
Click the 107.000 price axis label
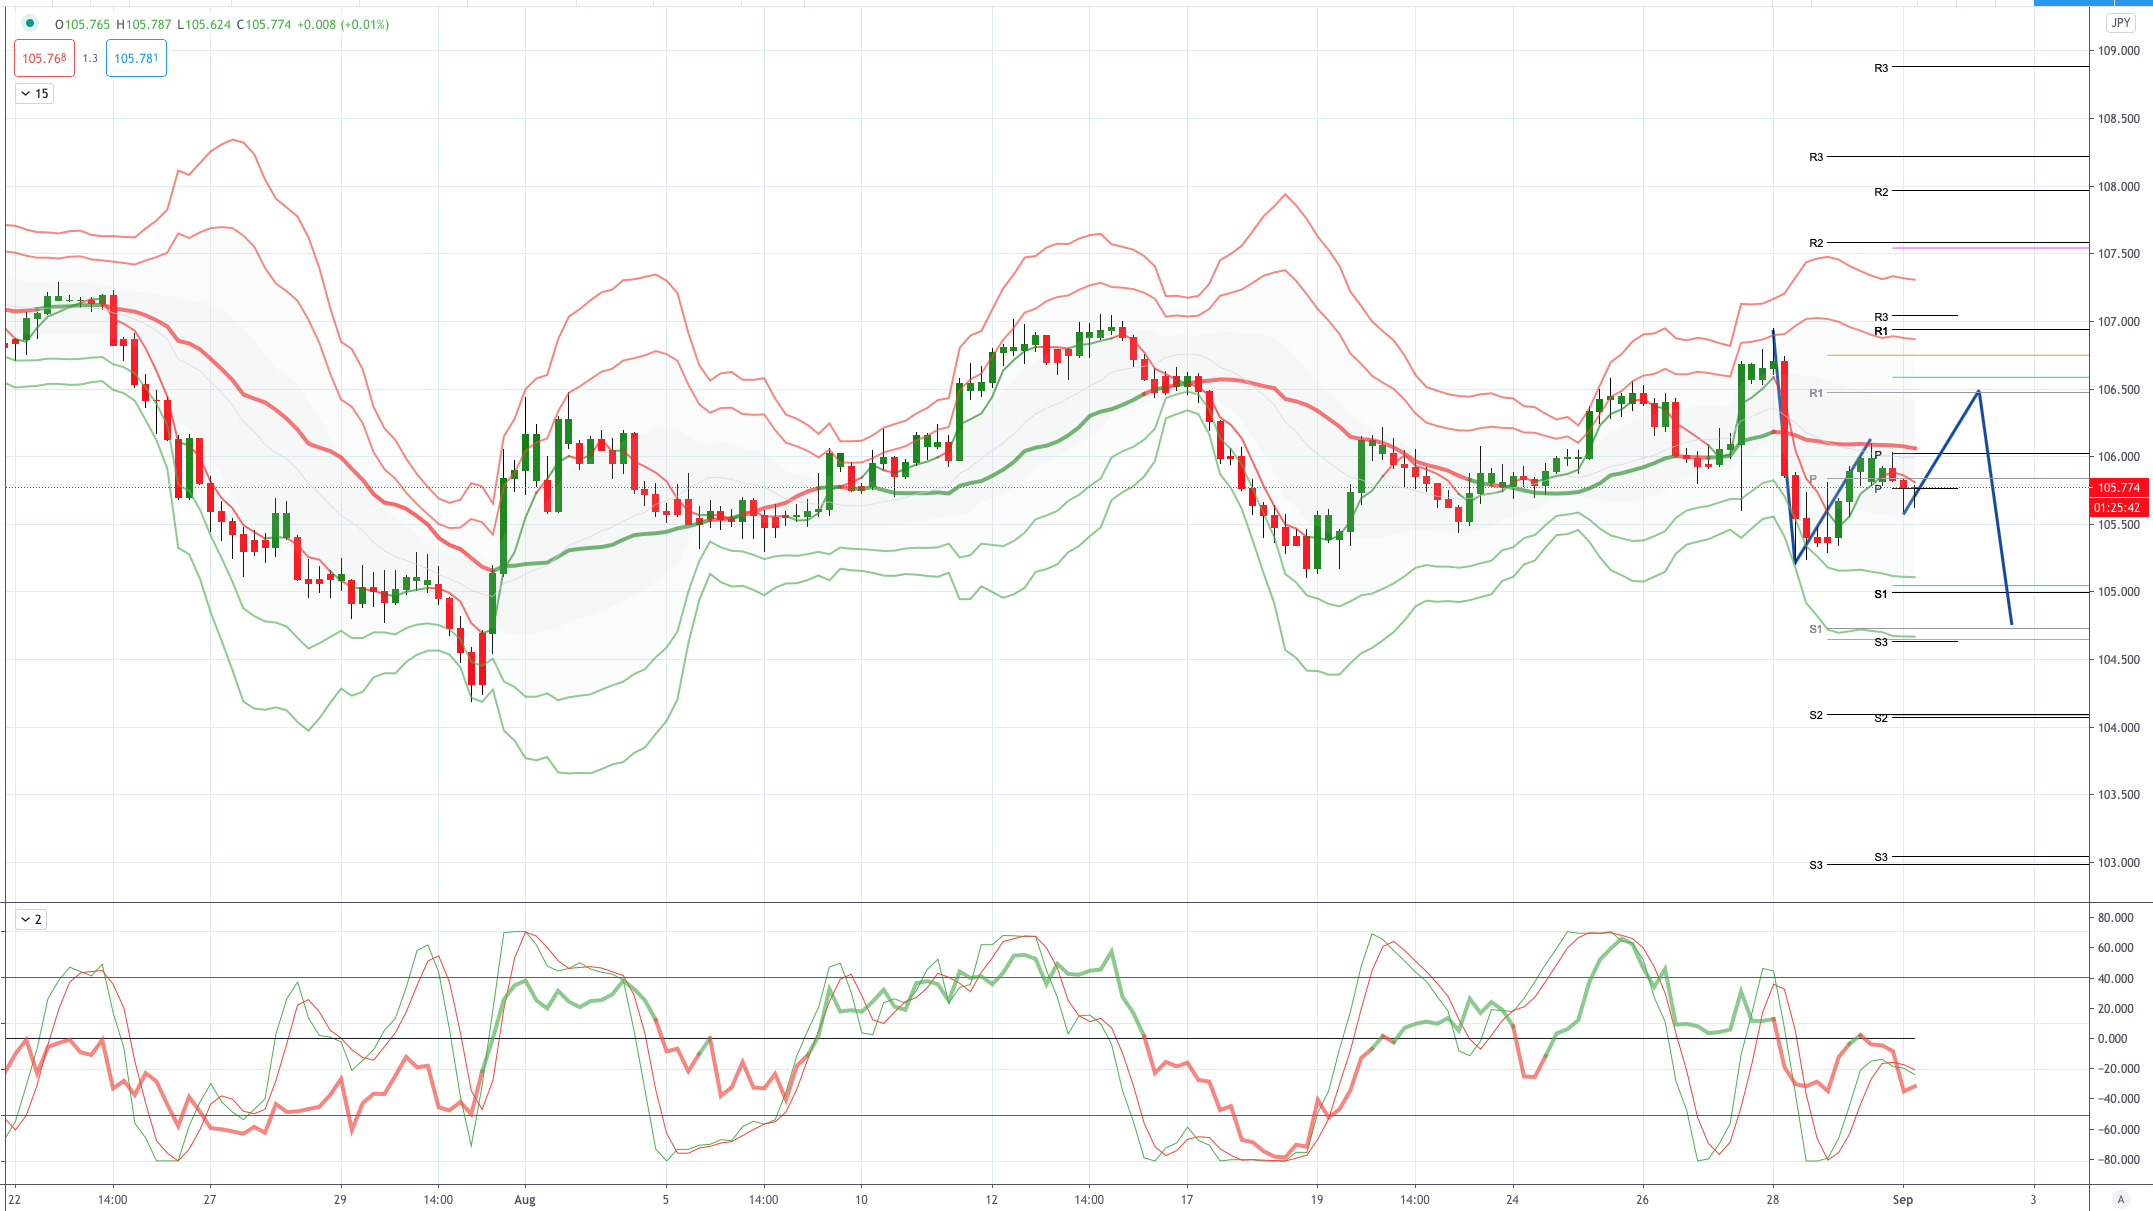coord(2119,322)
